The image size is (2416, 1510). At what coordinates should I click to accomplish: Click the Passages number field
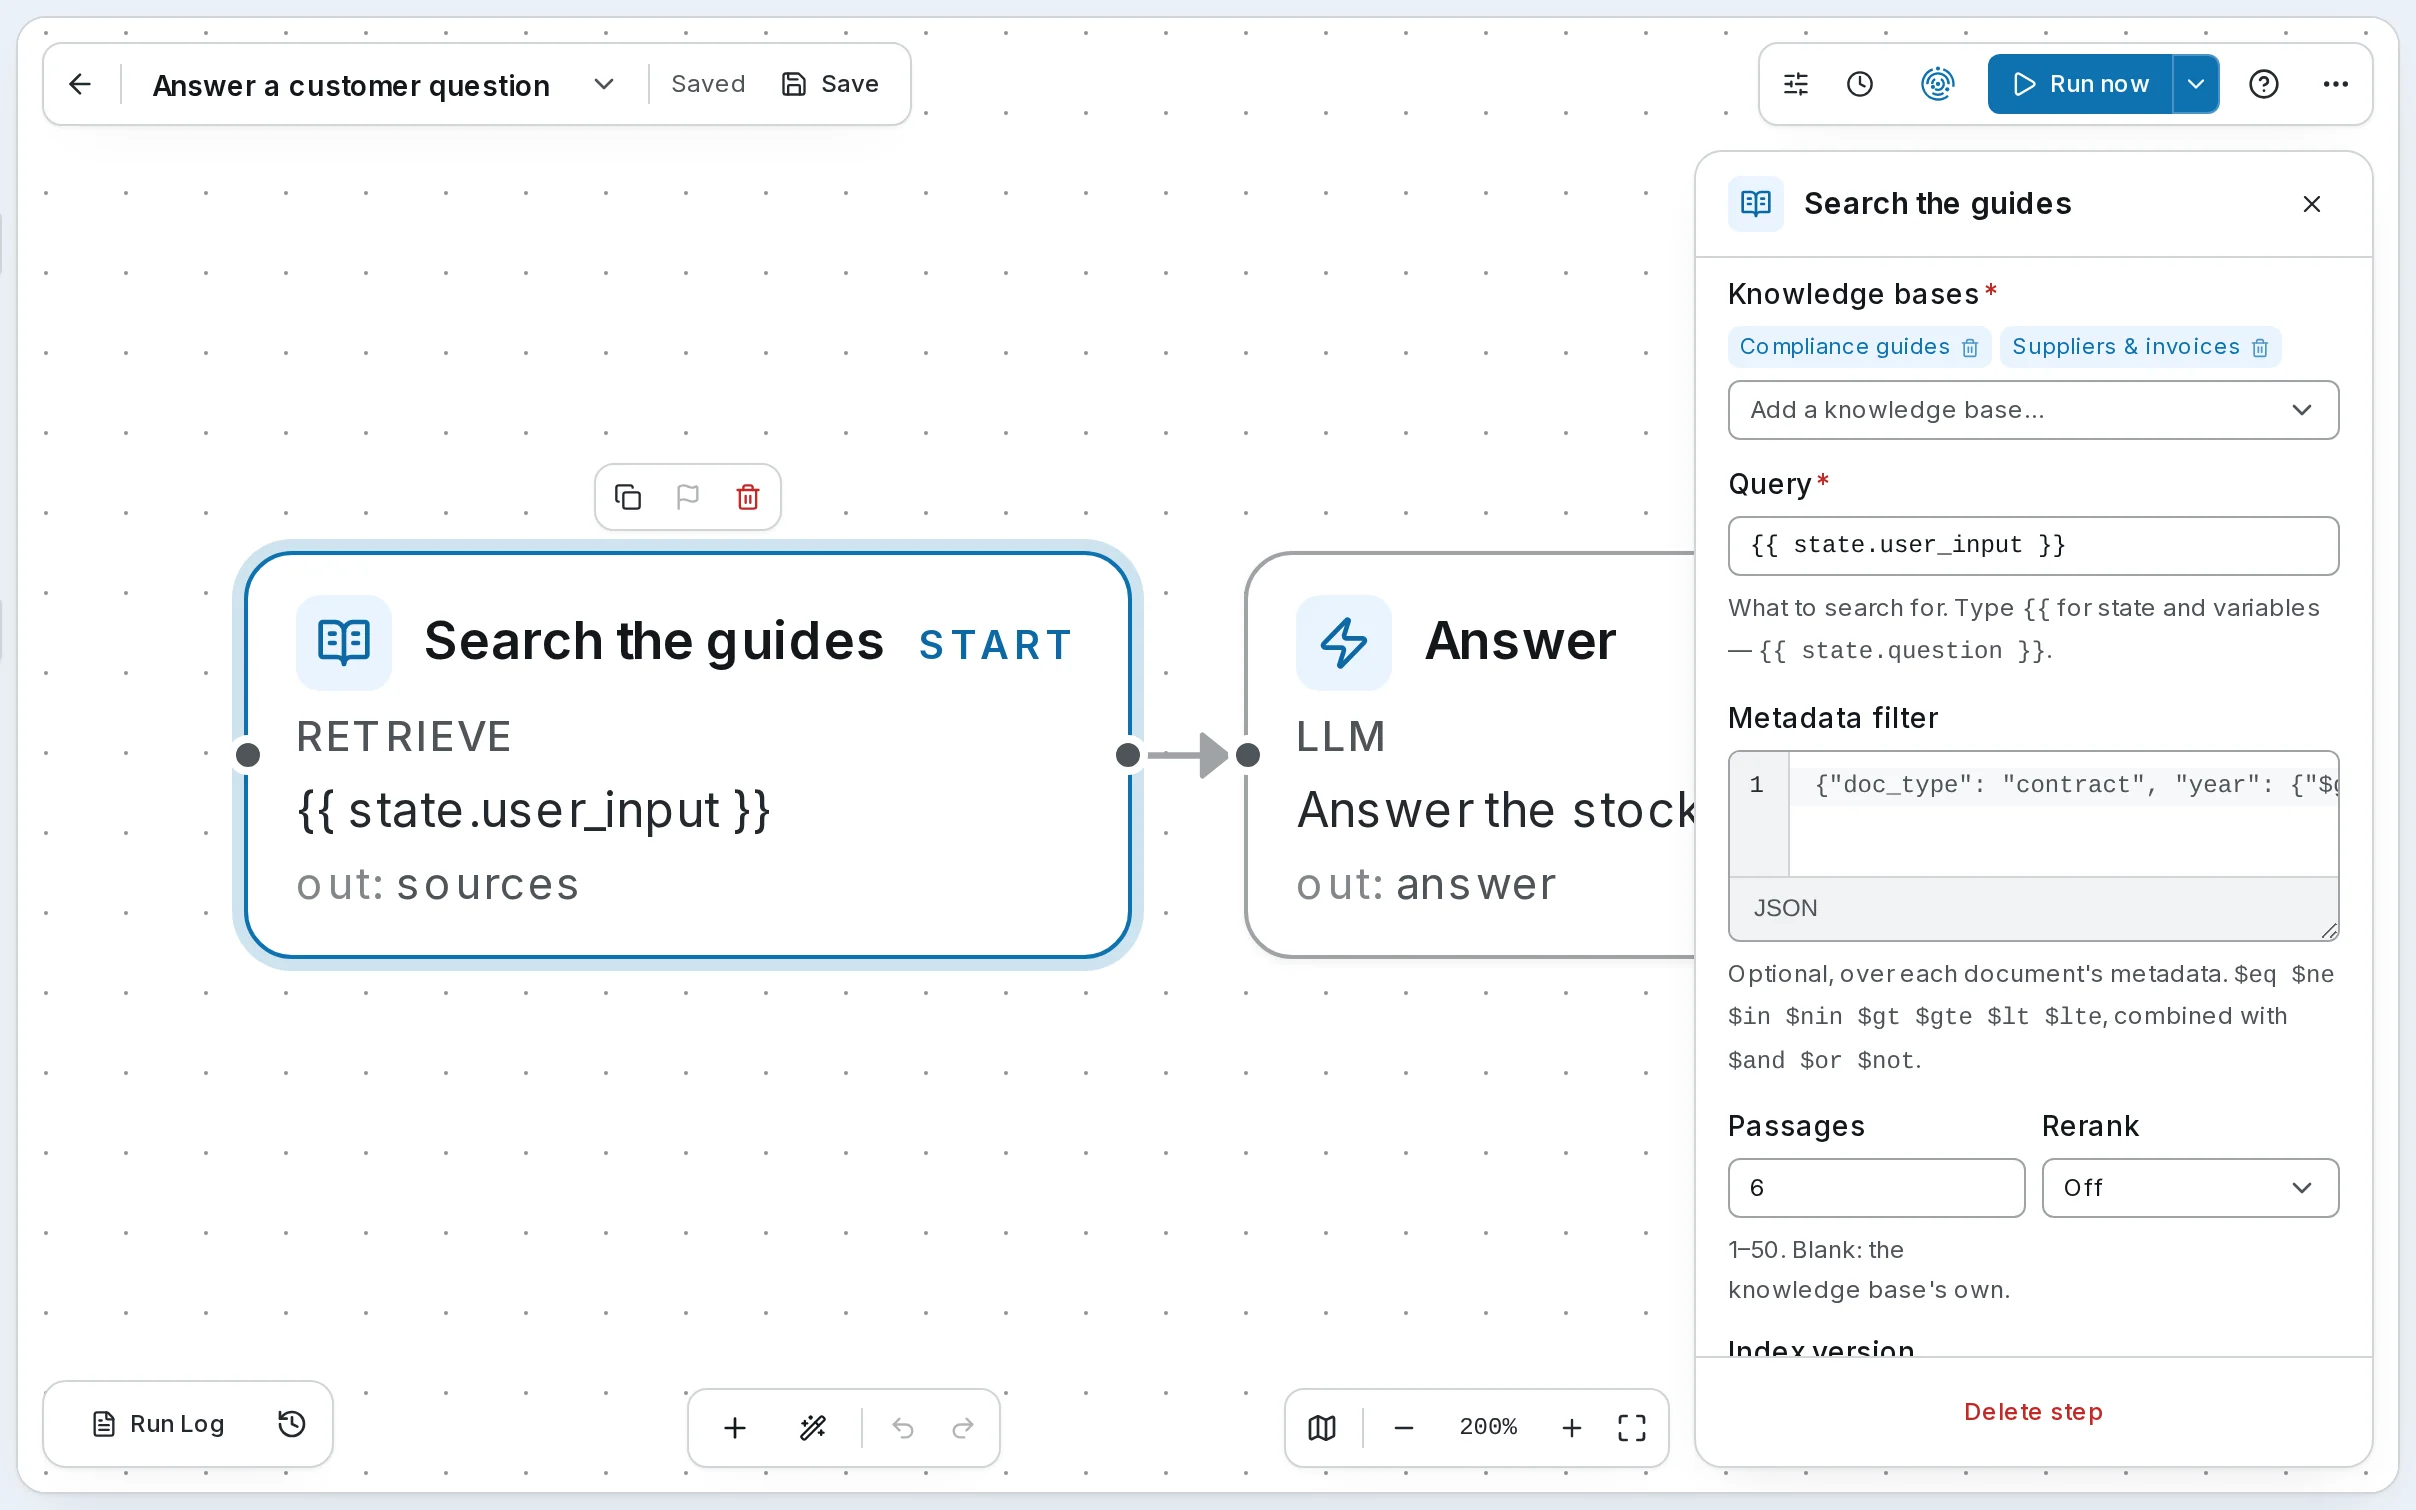coord(1876,1188)
